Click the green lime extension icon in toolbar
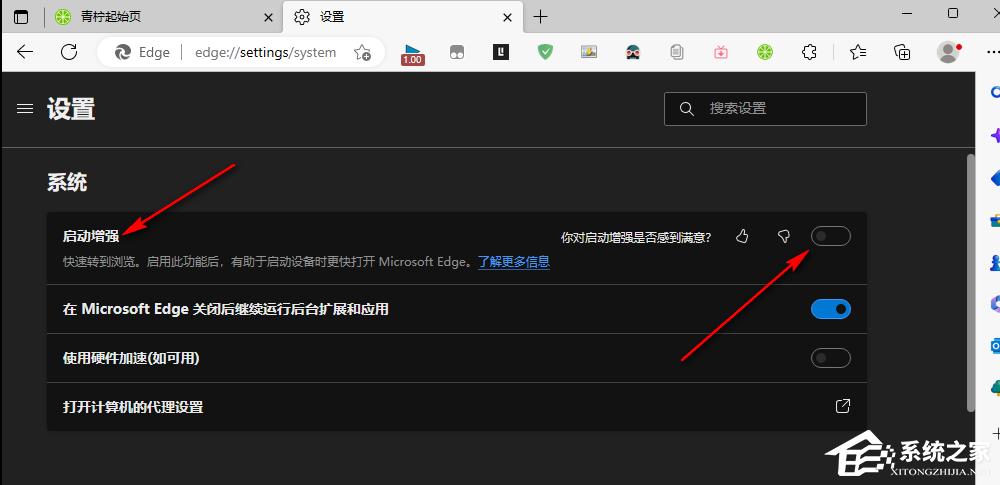1000x485 pixels. pos(765,52)
